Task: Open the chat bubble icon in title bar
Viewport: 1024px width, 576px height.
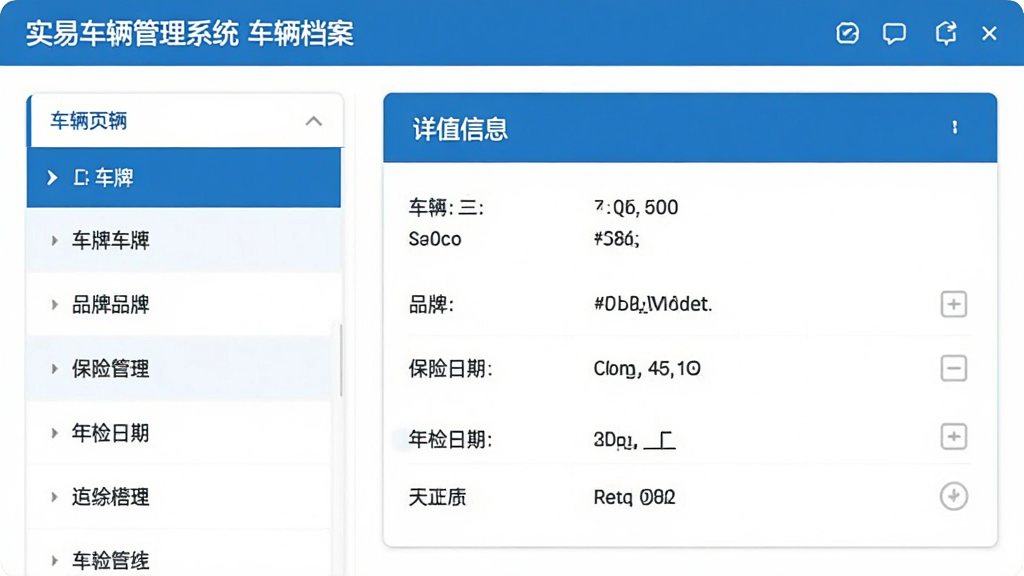Action: pyautogui.click(x=894, y=33)
